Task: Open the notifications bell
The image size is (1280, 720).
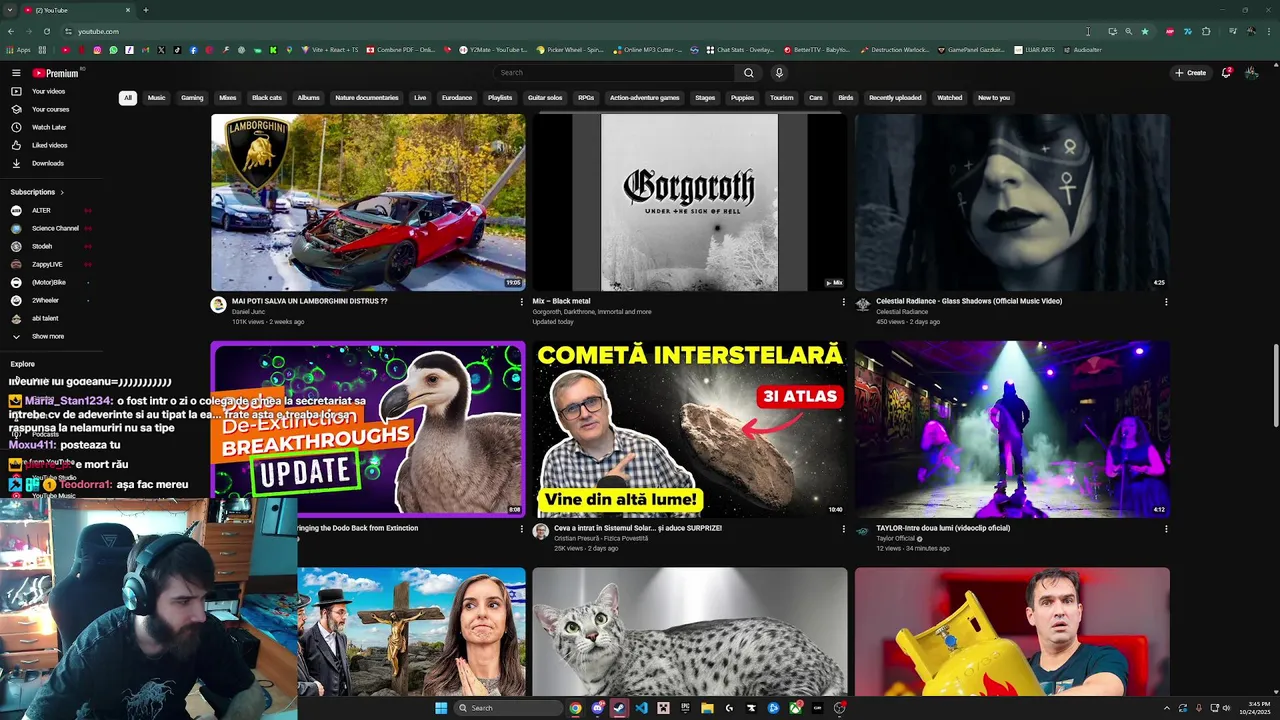Action: pos(1226,73)
